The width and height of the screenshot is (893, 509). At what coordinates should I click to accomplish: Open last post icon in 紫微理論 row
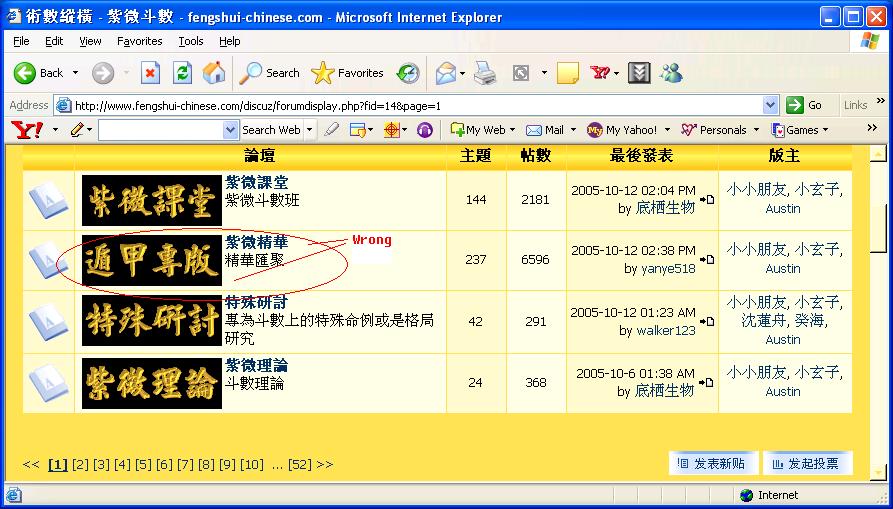click(x=707, y=382)
